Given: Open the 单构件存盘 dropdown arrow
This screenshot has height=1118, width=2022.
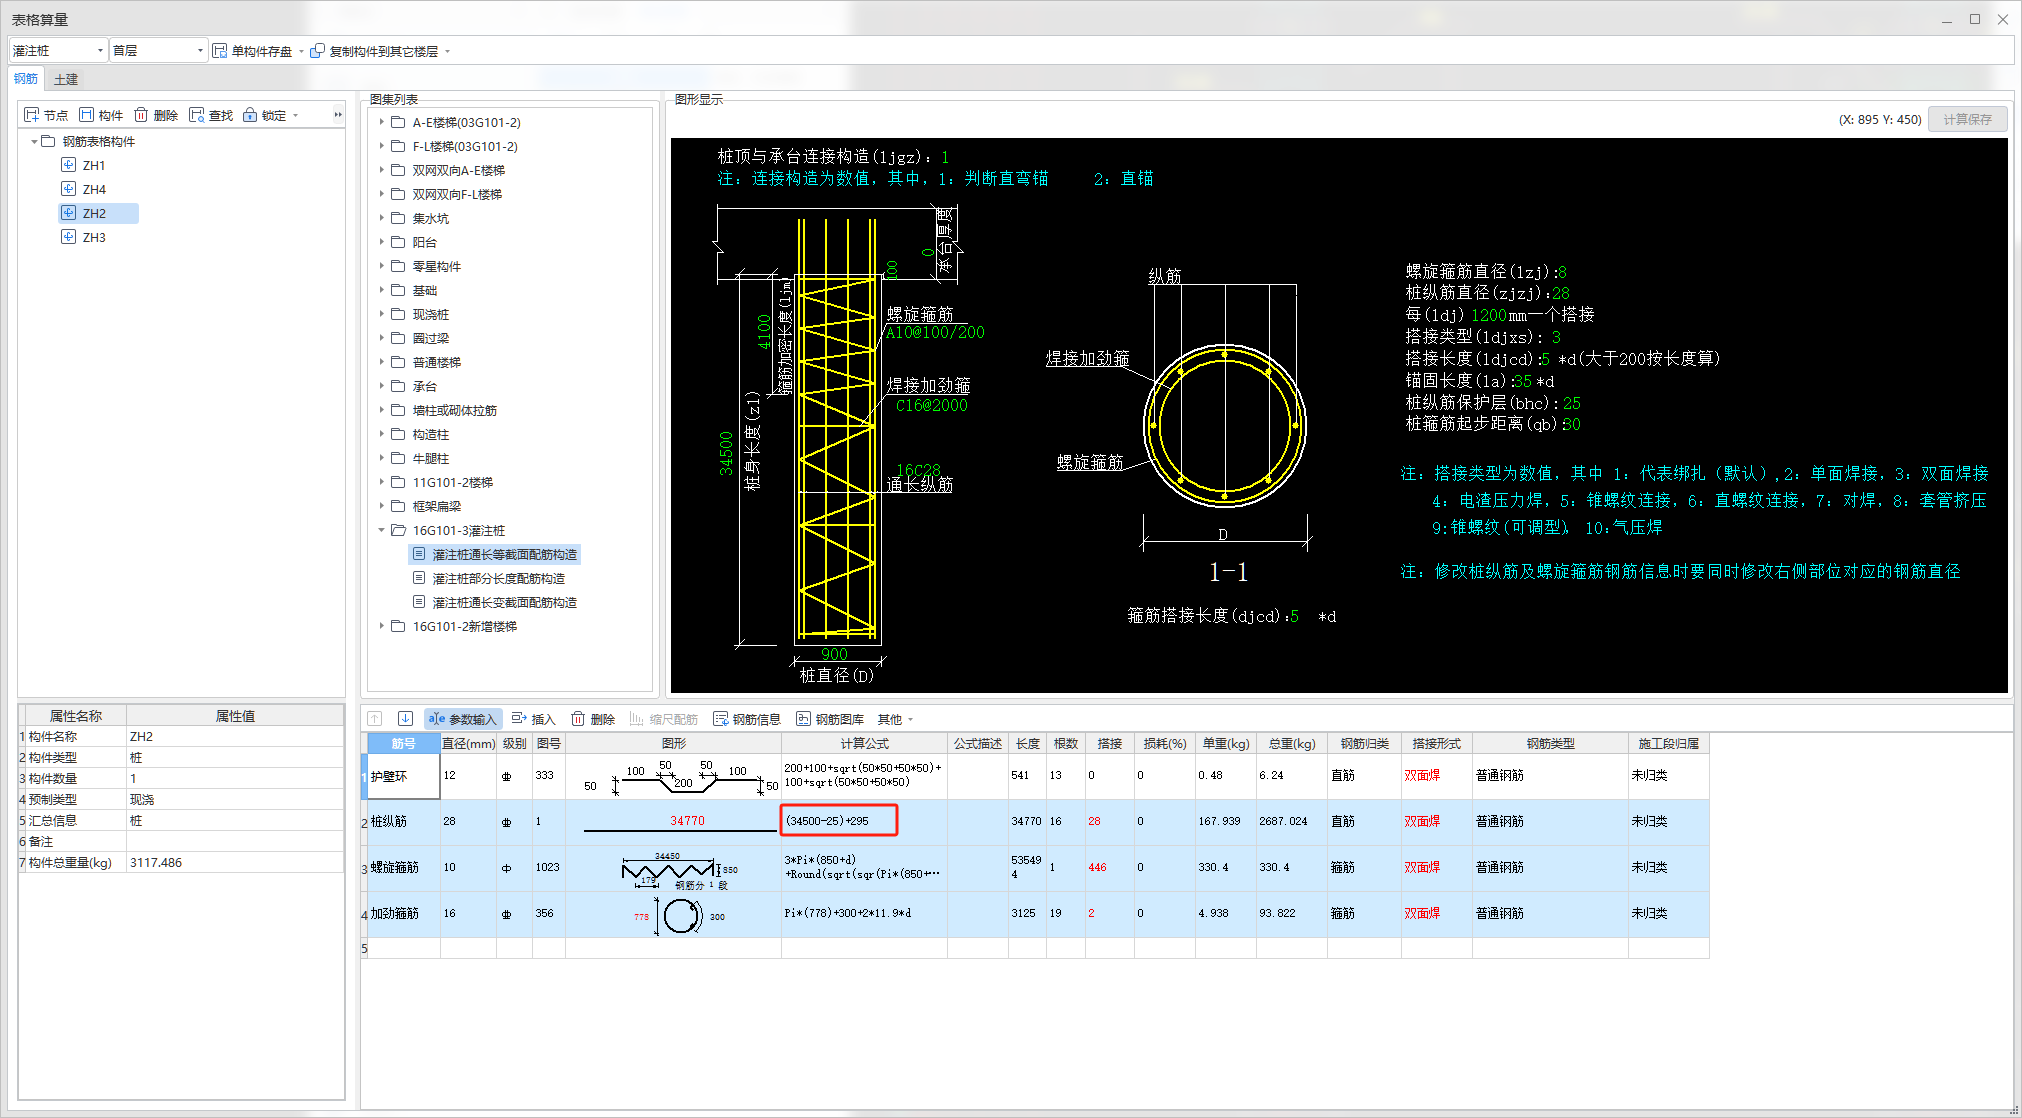Looking at the screenshot, I should [x=301, y=51].
